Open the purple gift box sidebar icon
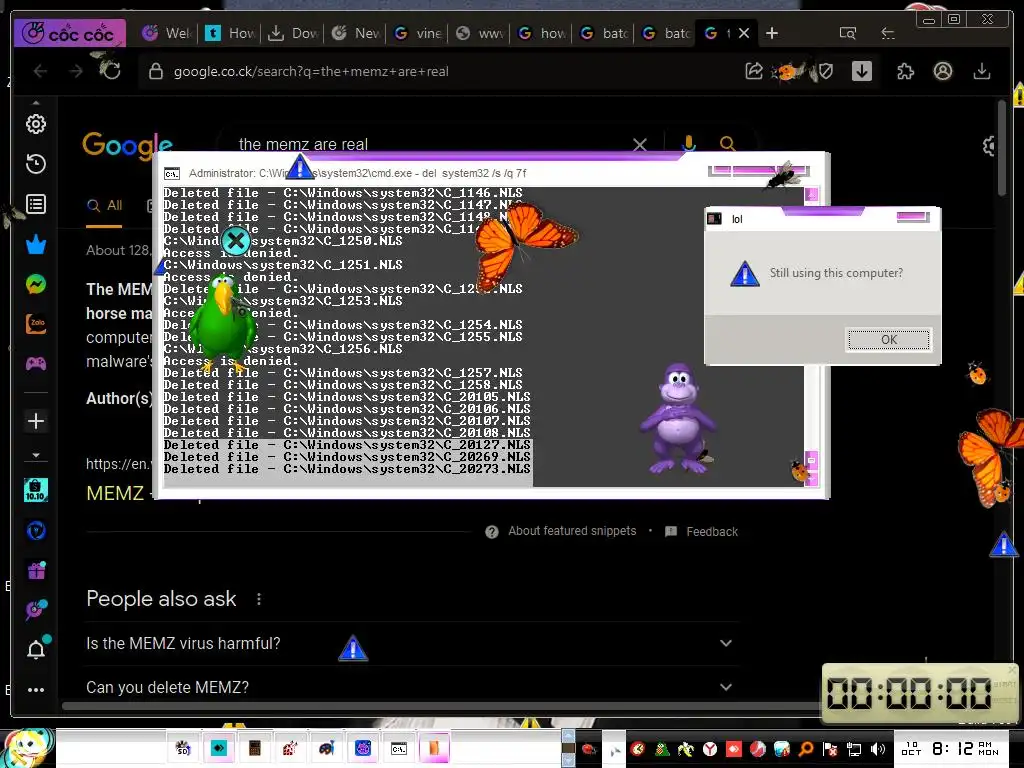This screenshot has width=1024, height=768. click(36, 571)
